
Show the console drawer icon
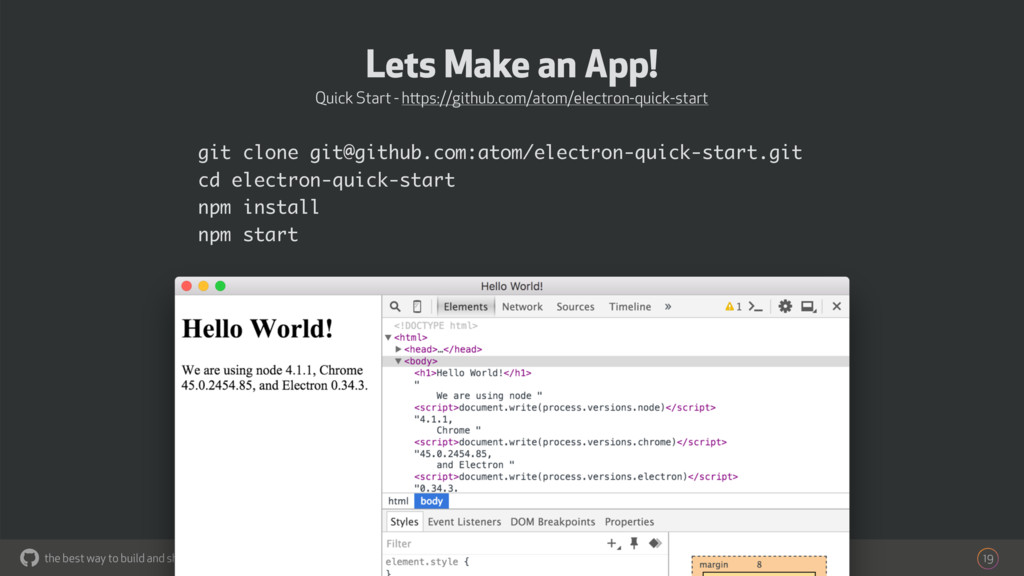[x=756, y=306]
